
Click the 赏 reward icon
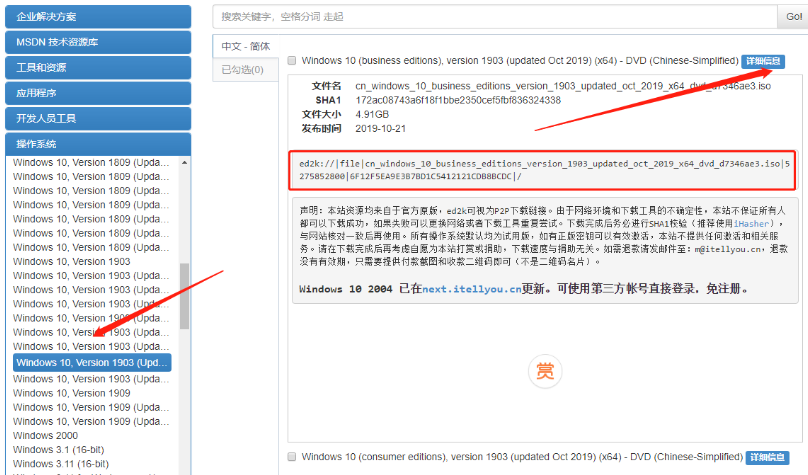click(545, 372)
